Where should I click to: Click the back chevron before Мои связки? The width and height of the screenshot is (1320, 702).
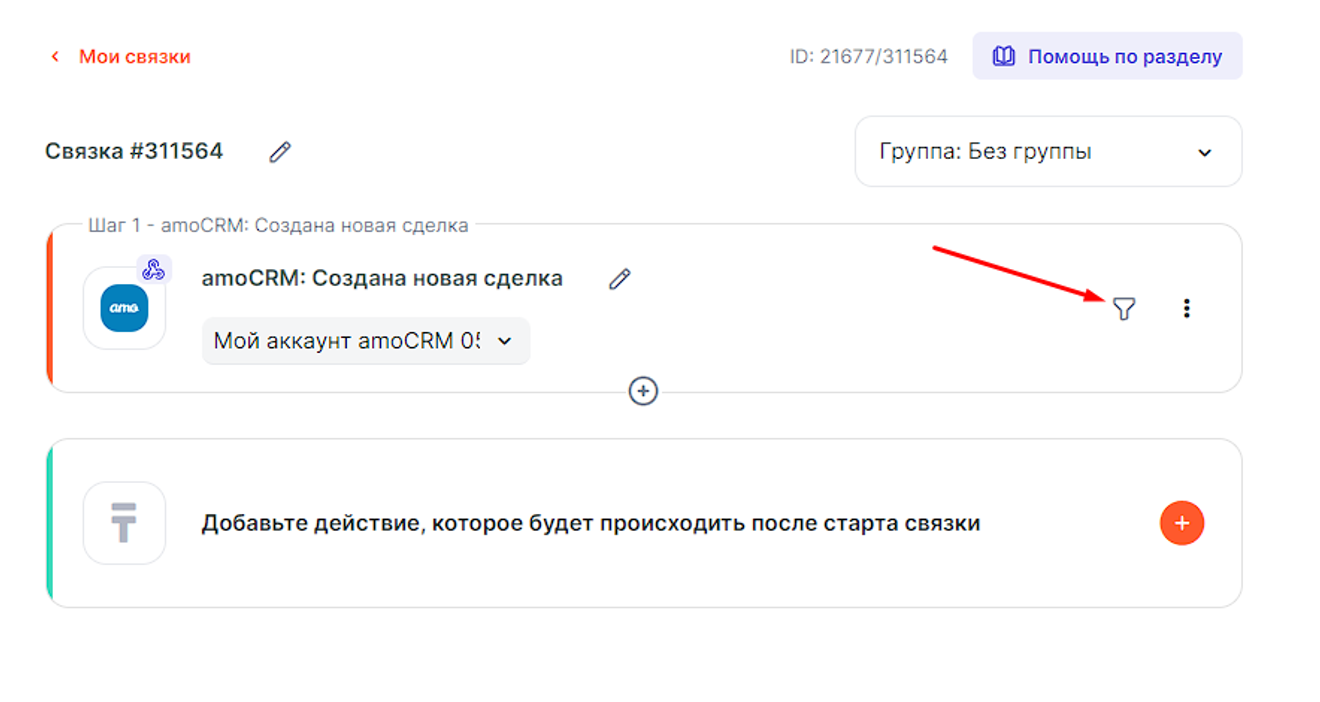pyautogui.click(x=56, y=57)
